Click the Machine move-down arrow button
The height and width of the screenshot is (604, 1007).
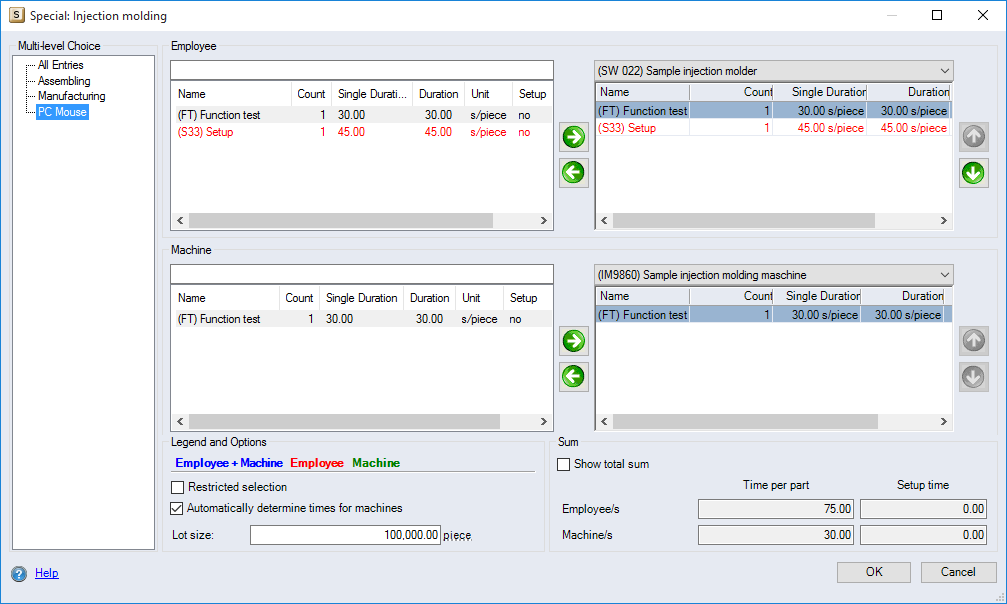(973, 377)
